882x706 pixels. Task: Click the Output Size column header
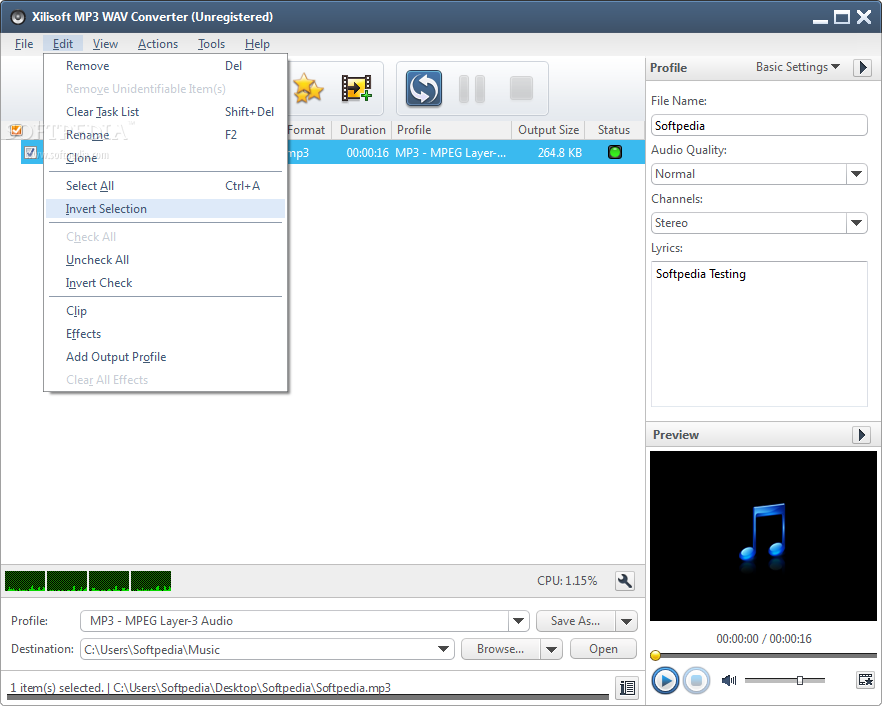tap(548, 130)
